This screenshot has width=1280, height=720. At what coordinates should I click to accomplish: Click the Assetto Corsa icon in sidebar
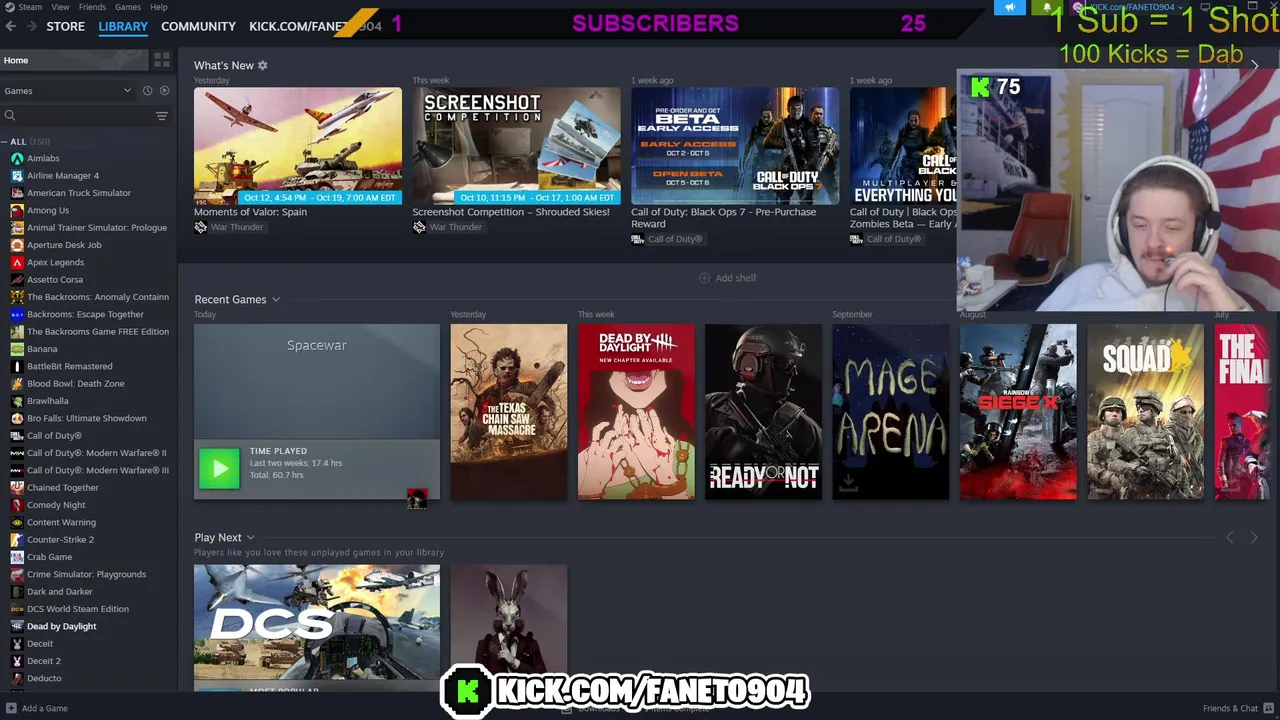[x=17, y=280]
